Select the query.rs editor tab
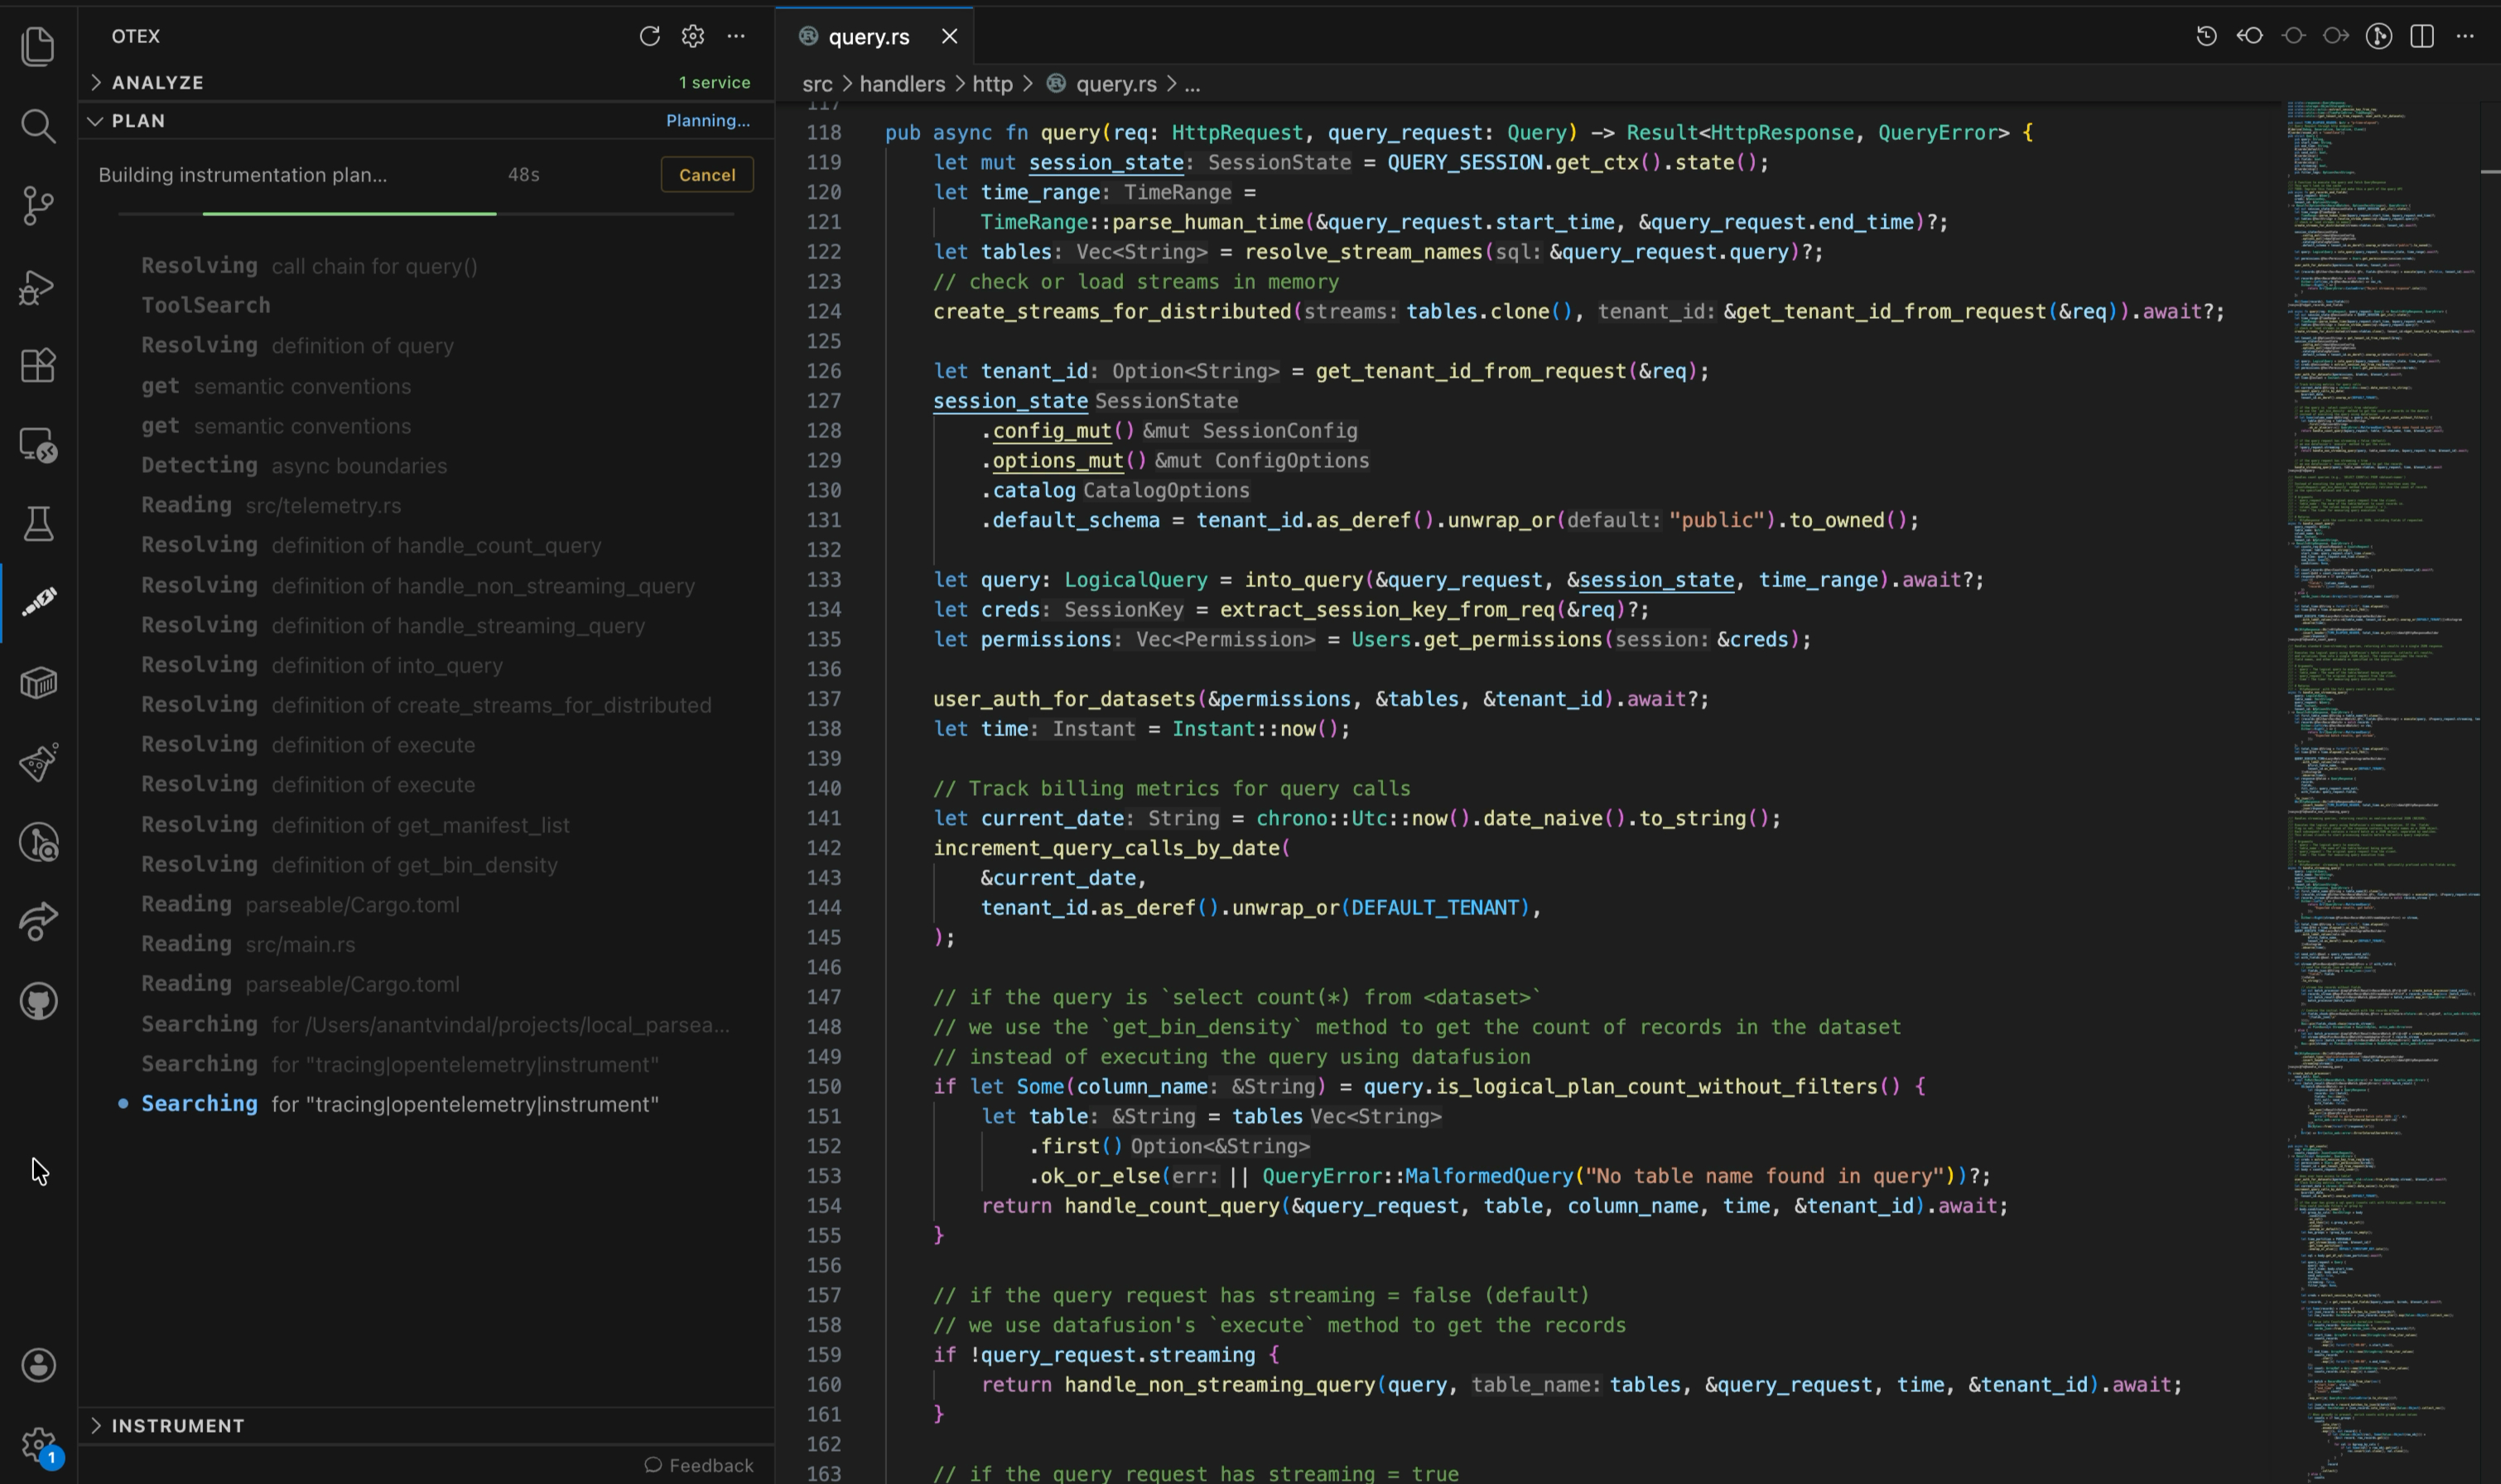Viewport: 2501px width, 1484px height. pos(873,37)
